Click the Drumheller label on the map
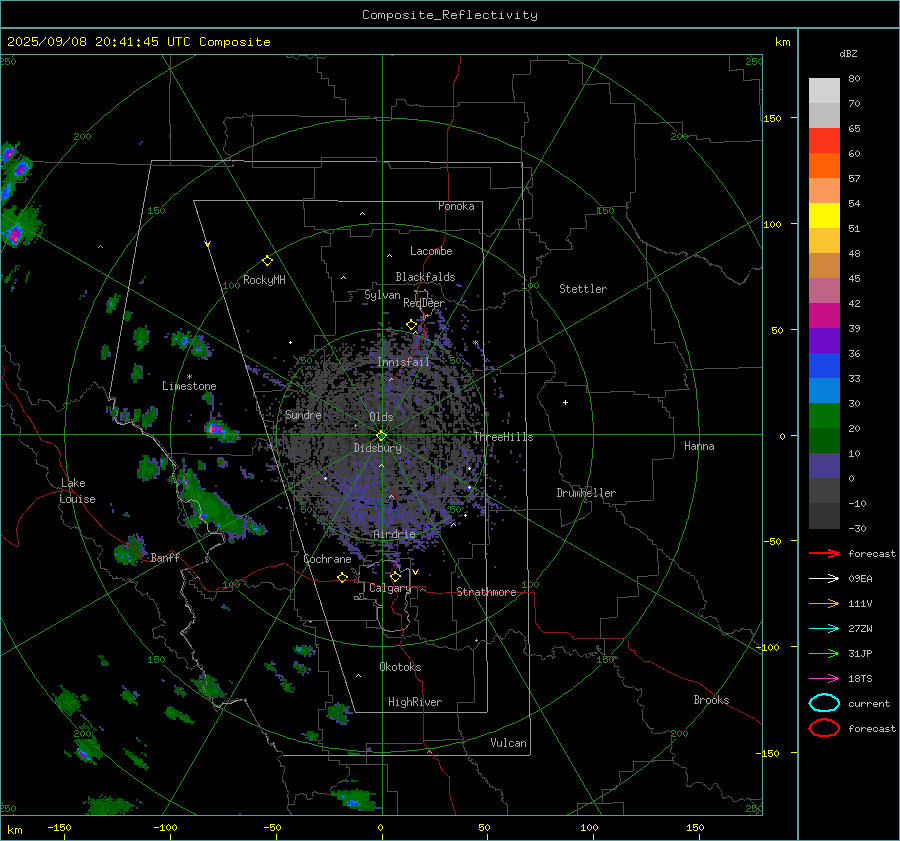This screenshot has width=900, height=841. pos(586,493)
